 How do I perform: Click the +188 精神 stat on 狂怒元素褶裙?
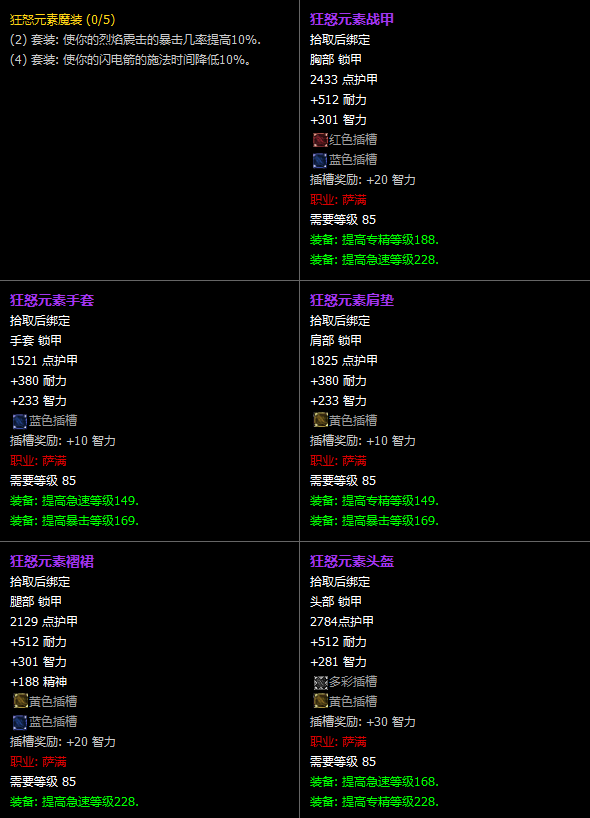[39, 682]
